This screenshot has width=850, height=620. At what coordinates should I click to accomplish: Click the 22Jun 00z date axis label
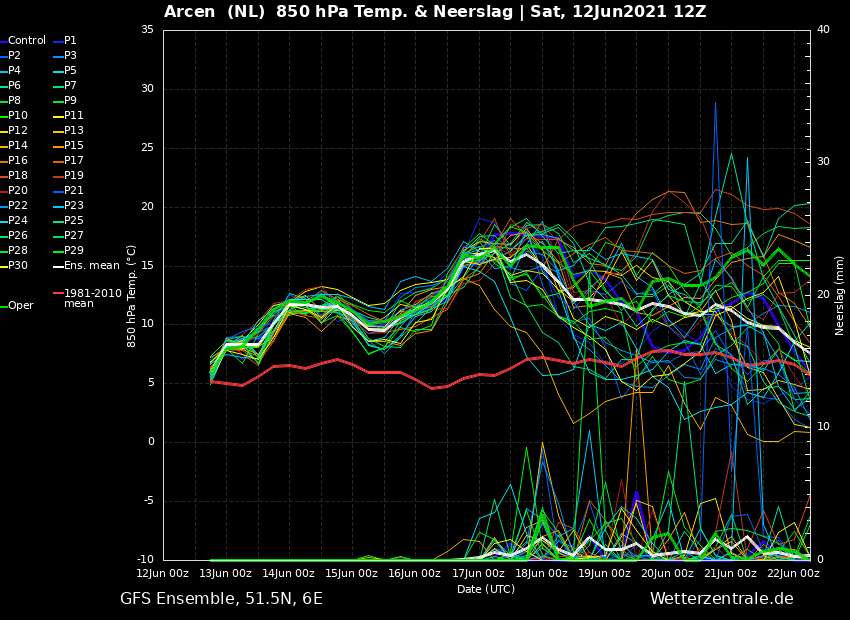[793, 573]
